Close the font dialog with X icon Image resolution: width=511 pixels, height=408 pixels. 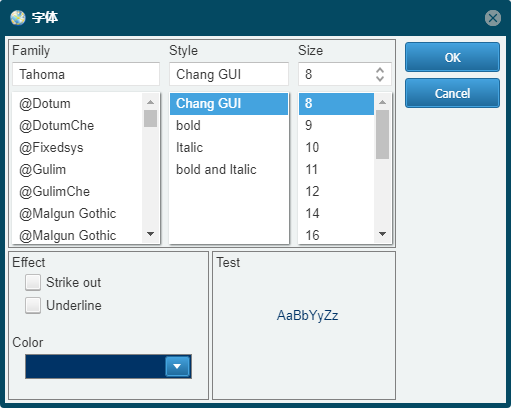pos(493,18)
